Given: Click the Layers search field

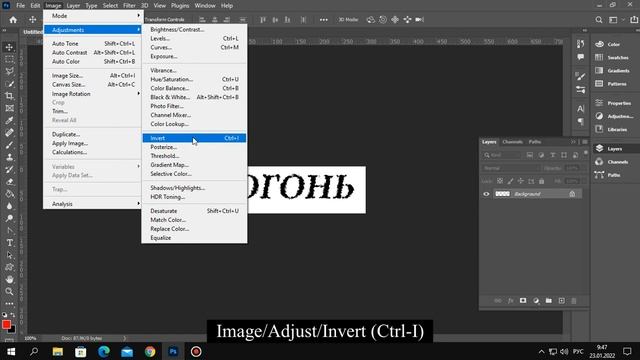Looking at the screenshot, I should click(502, 155).
